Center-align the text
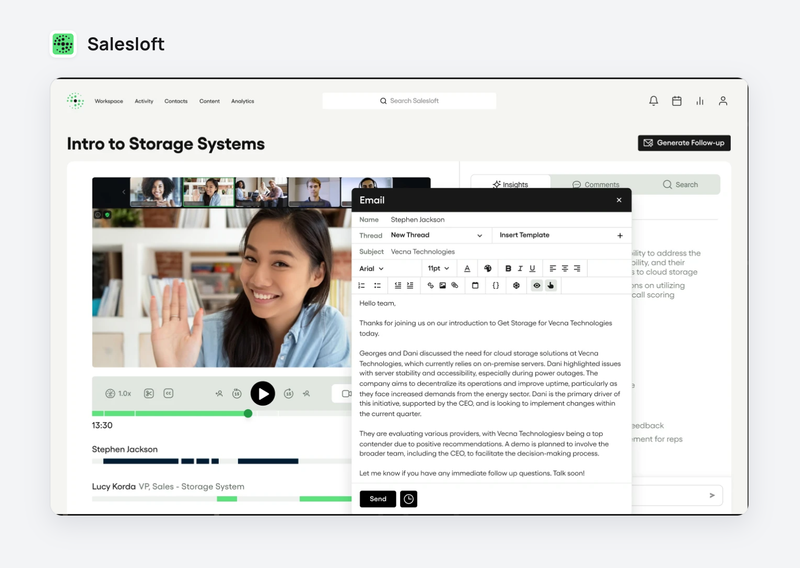This screenshot has width=800, height=568. 565,268
